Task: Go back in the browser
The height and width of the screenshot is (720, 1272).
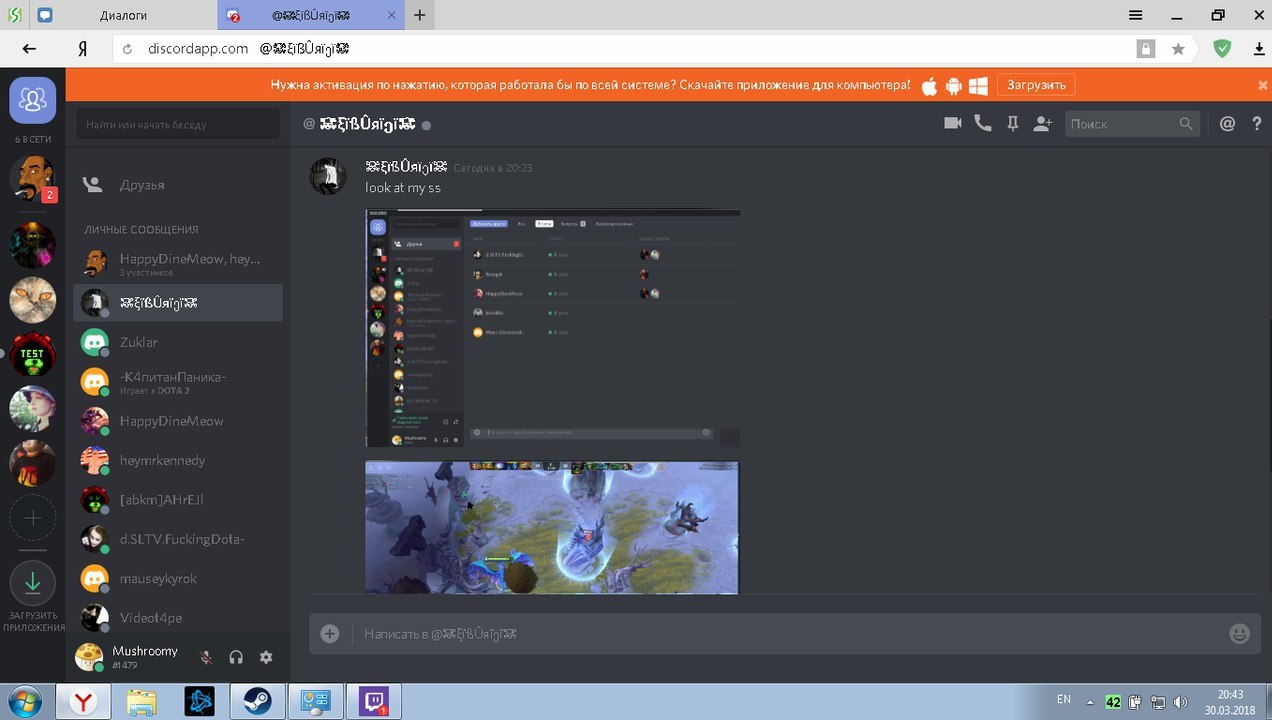Action: pos(29,48)
